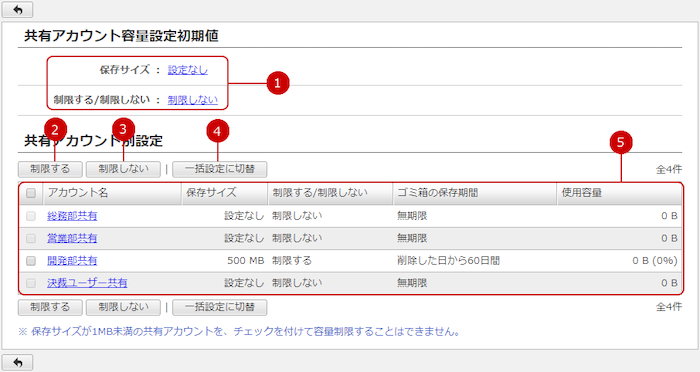Viewport: 700px width, 372px height.
Task: Click the upper 制限する button
Action: 50,169
